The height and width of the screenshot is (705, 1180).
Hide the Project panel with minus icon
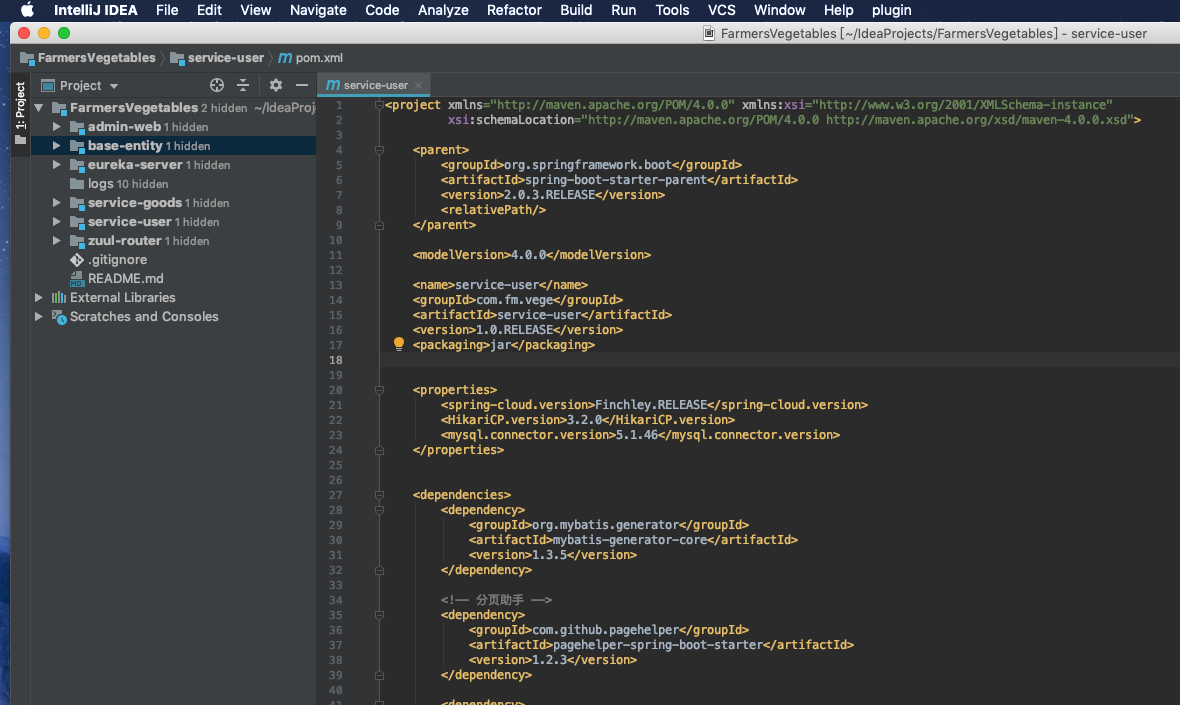302,86
